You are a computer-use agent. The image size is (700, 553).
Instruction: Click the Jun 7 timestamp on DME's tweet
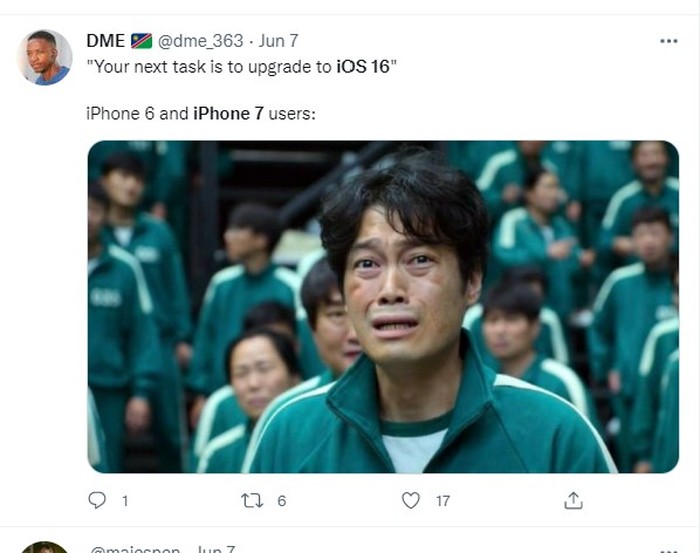[278, 41]
